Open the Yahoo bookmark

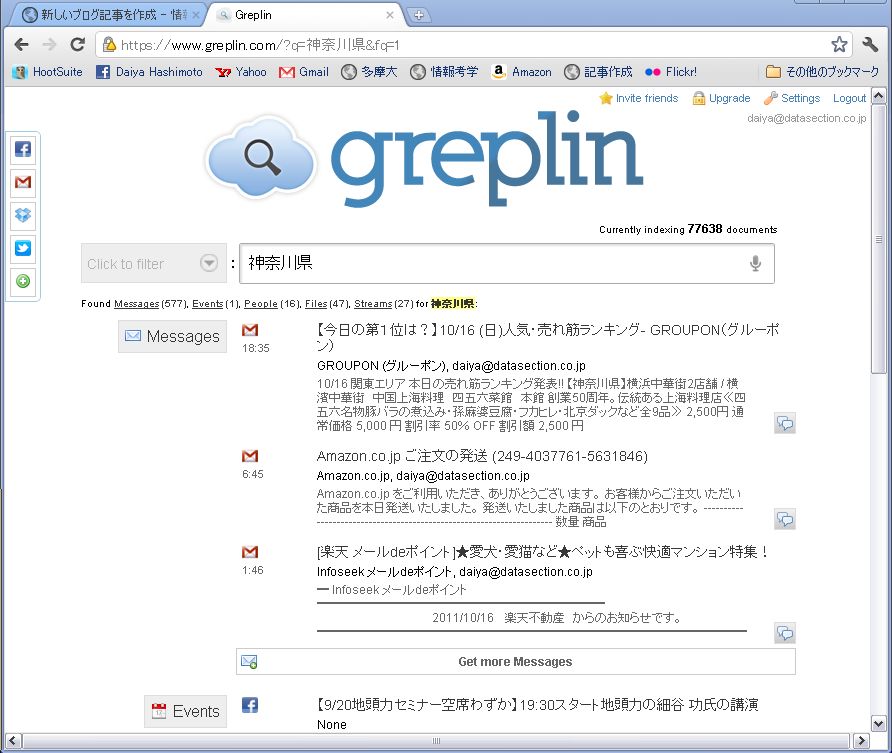pos(241,72)
